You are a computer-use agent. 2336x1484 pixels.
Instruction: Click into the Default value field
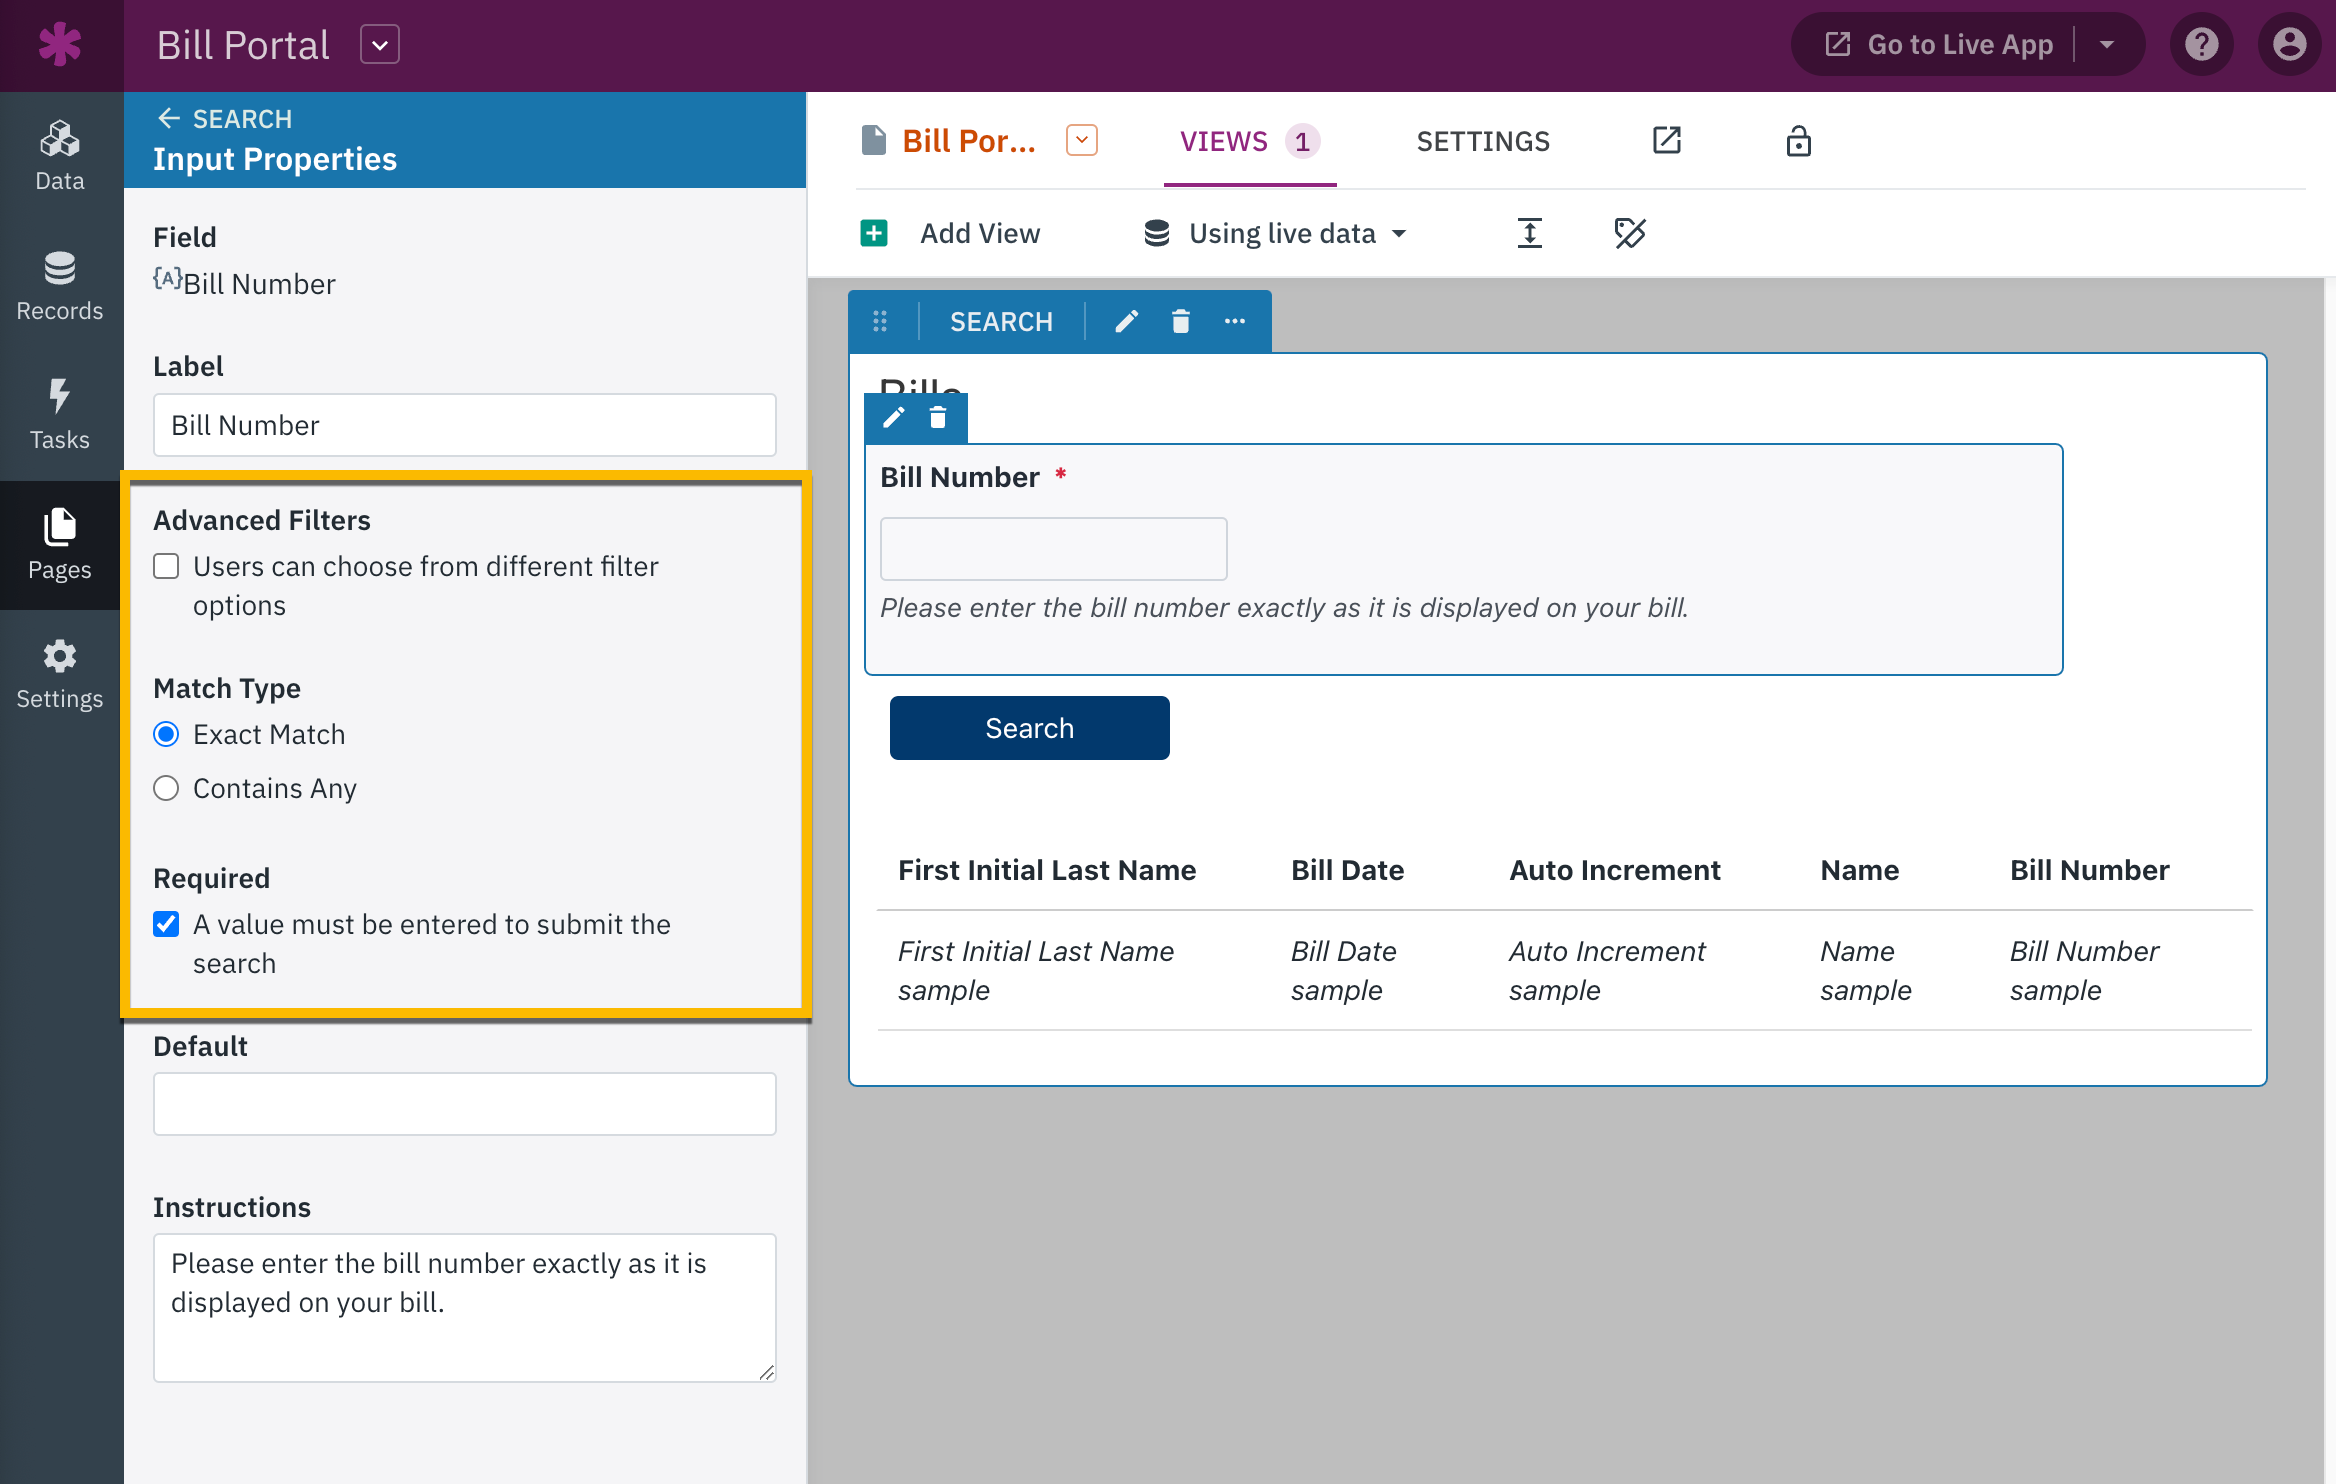[x=465, y=1104]
